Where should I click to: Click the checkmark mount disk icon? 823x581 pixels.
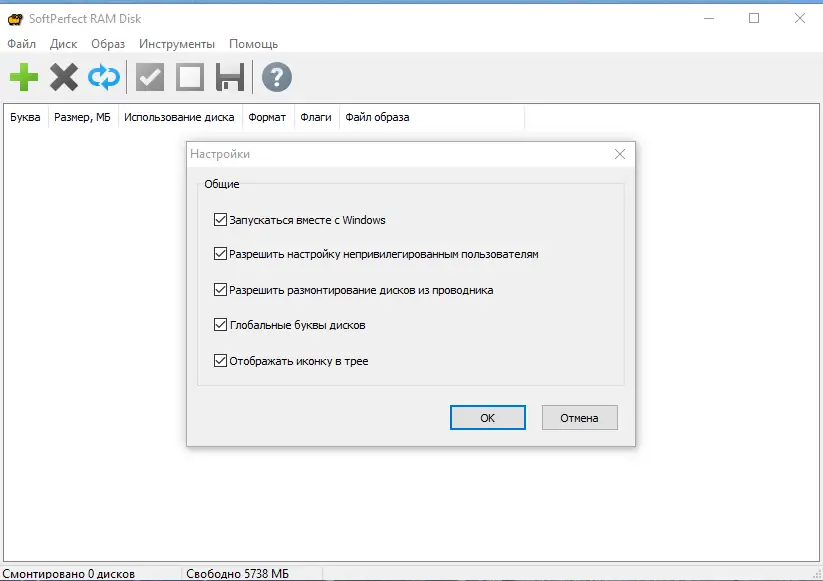[x=148, y=77]
